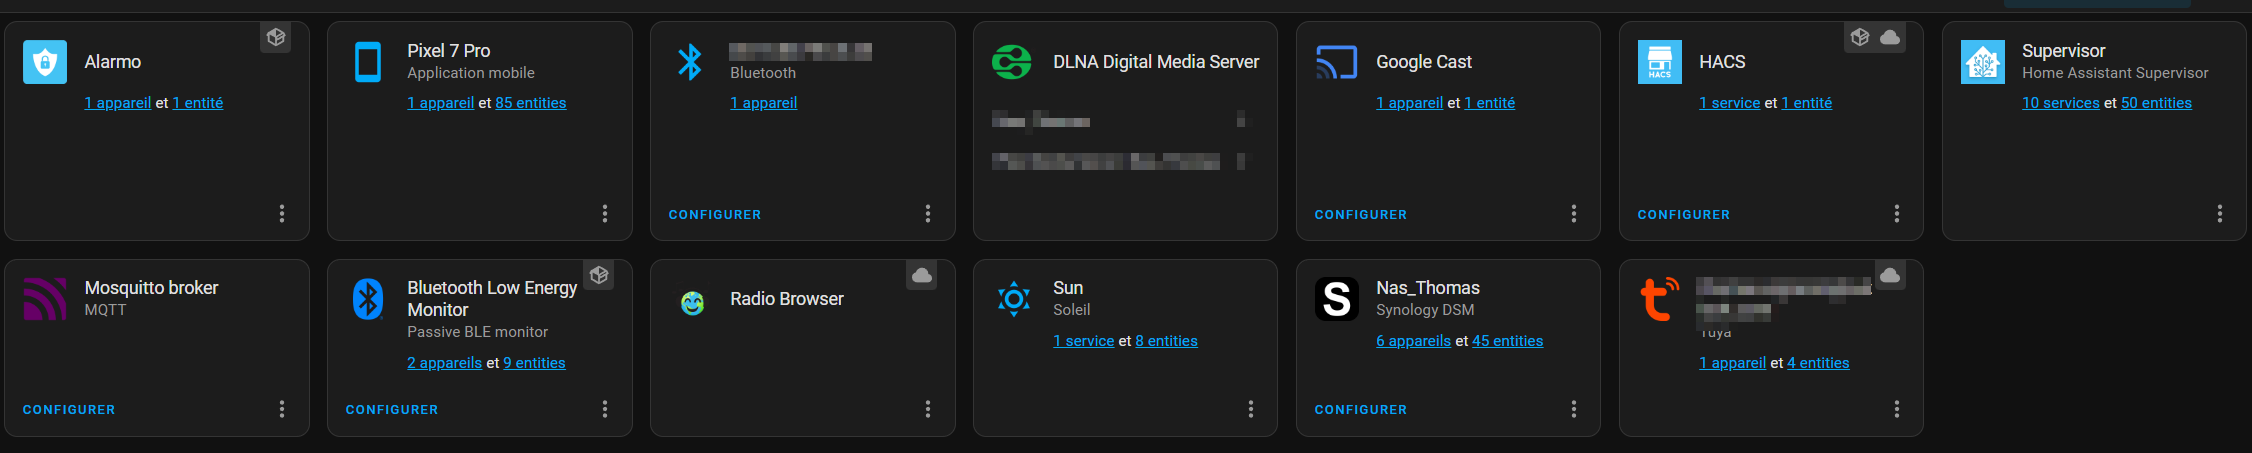This screenshot has height=453, width=2252.
Task: Open the Mosquitto broker three-dot menu
Action: click(x=282, y=409)
